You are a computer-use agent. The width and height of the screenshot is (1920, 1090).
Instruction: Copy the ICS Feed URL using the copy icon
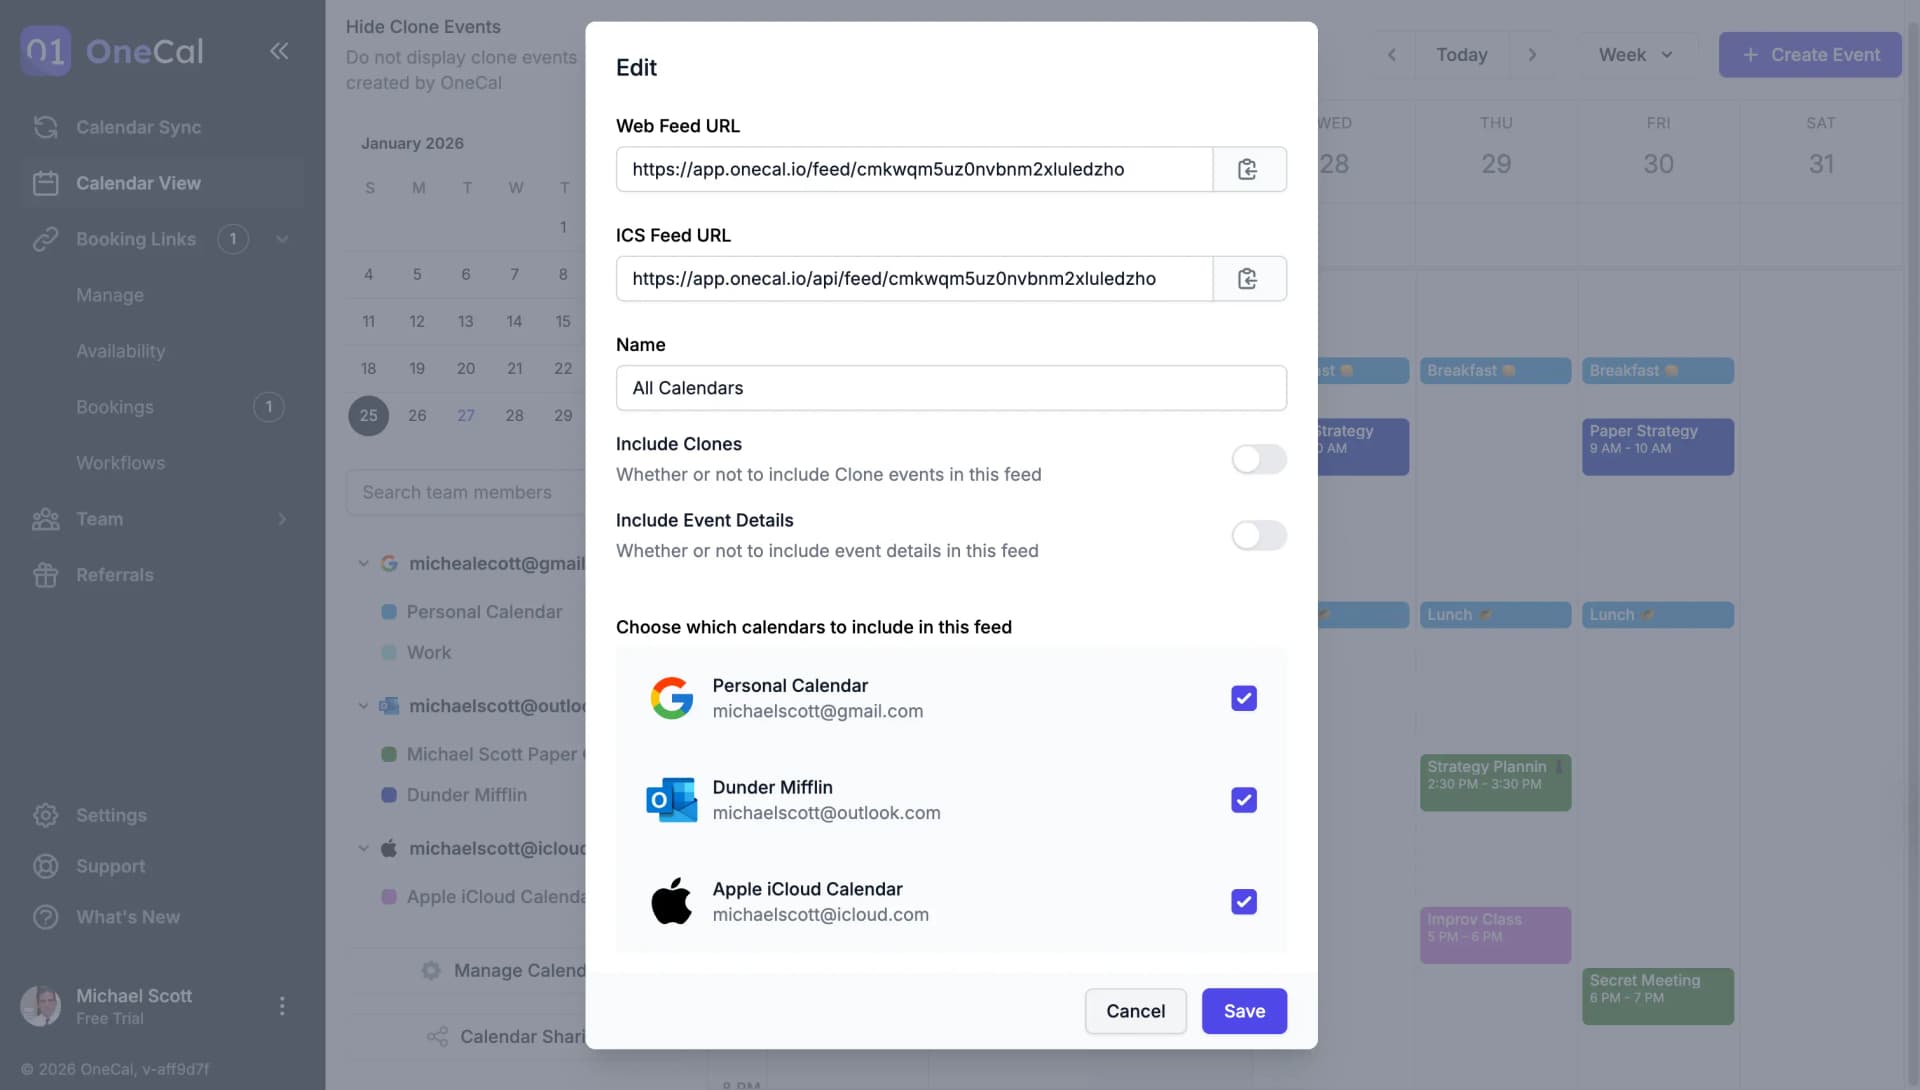(1247, 279)
